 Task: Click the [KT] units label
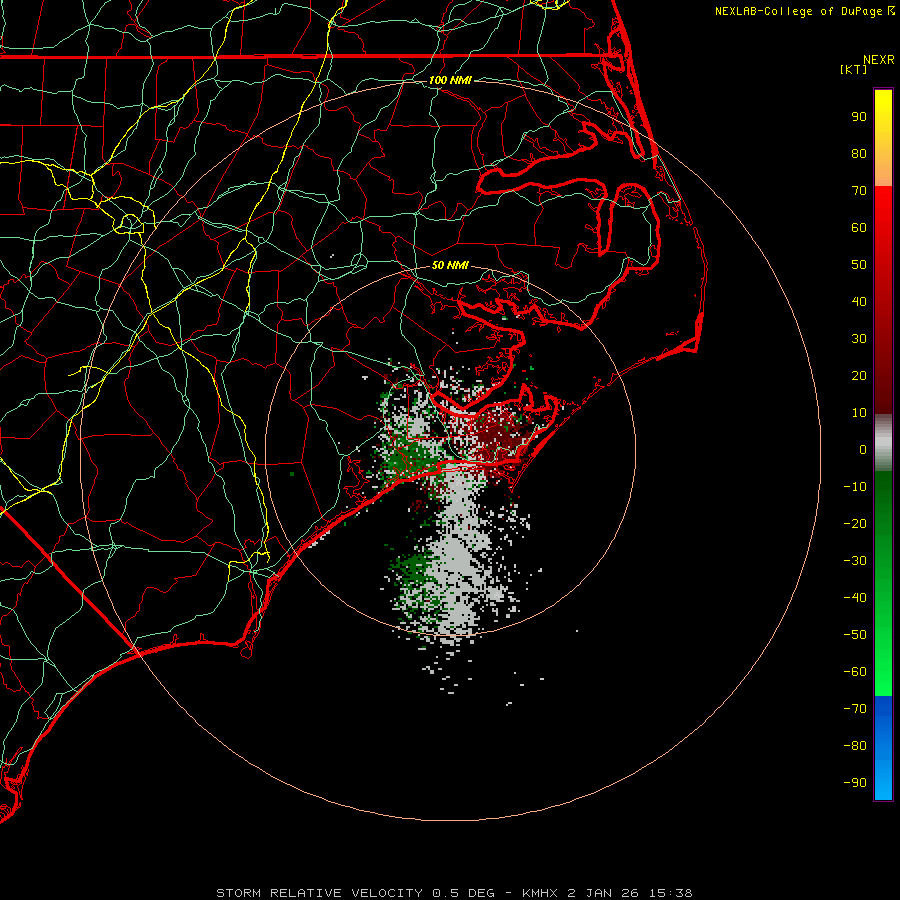pos(853,69)
